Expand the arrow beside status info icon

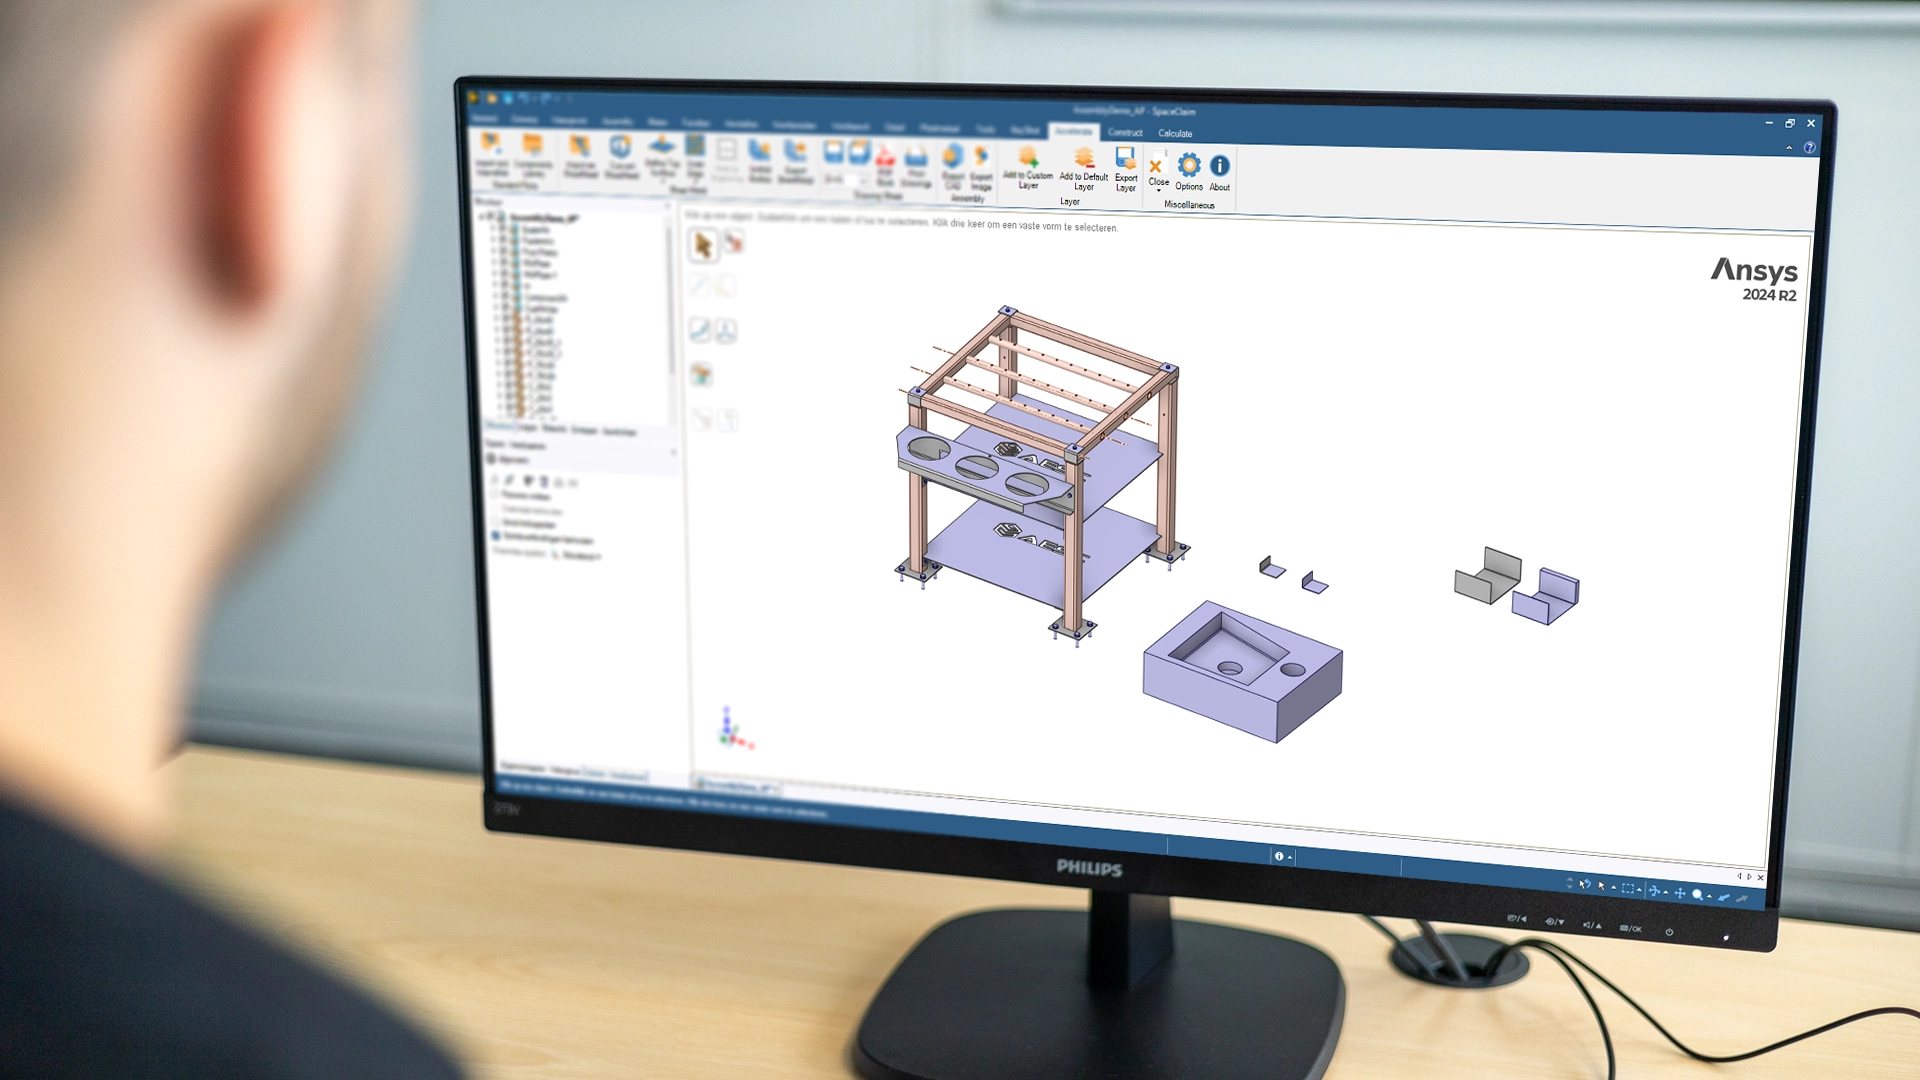pyautogui.click(x=1290, y=857)
